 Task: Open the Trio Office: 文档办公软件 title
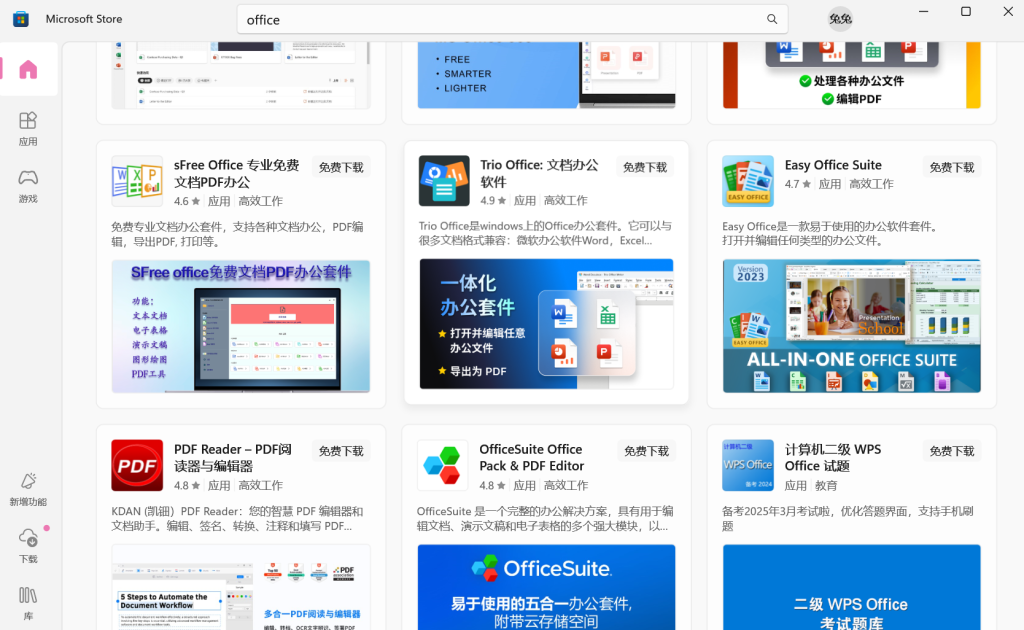pyautogui.click(x=539, y=173)
